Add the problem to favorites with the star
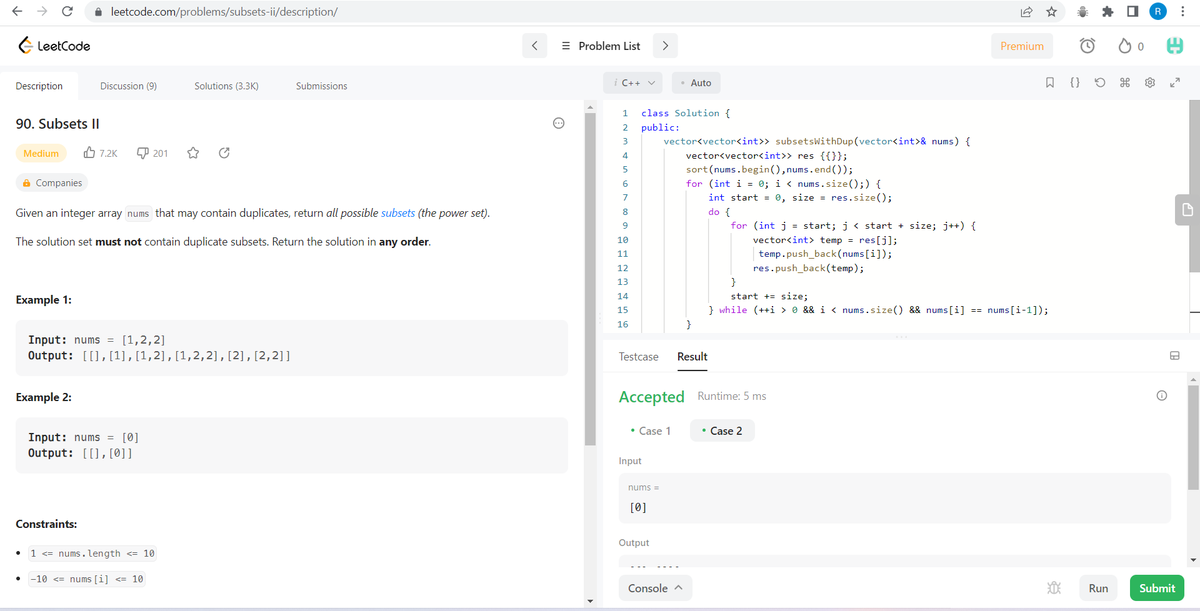Screen dimensions: 1200x611 click(x=194, y=153)
